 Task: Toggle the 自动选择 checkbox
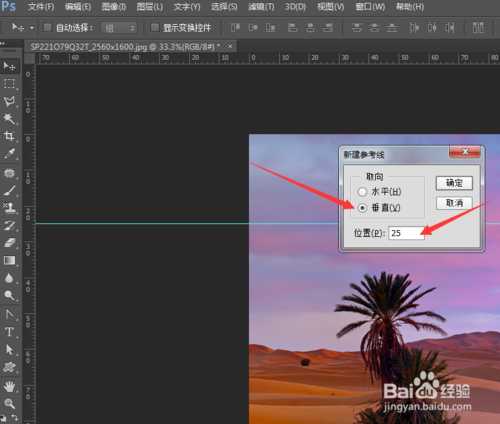point(48,28)
